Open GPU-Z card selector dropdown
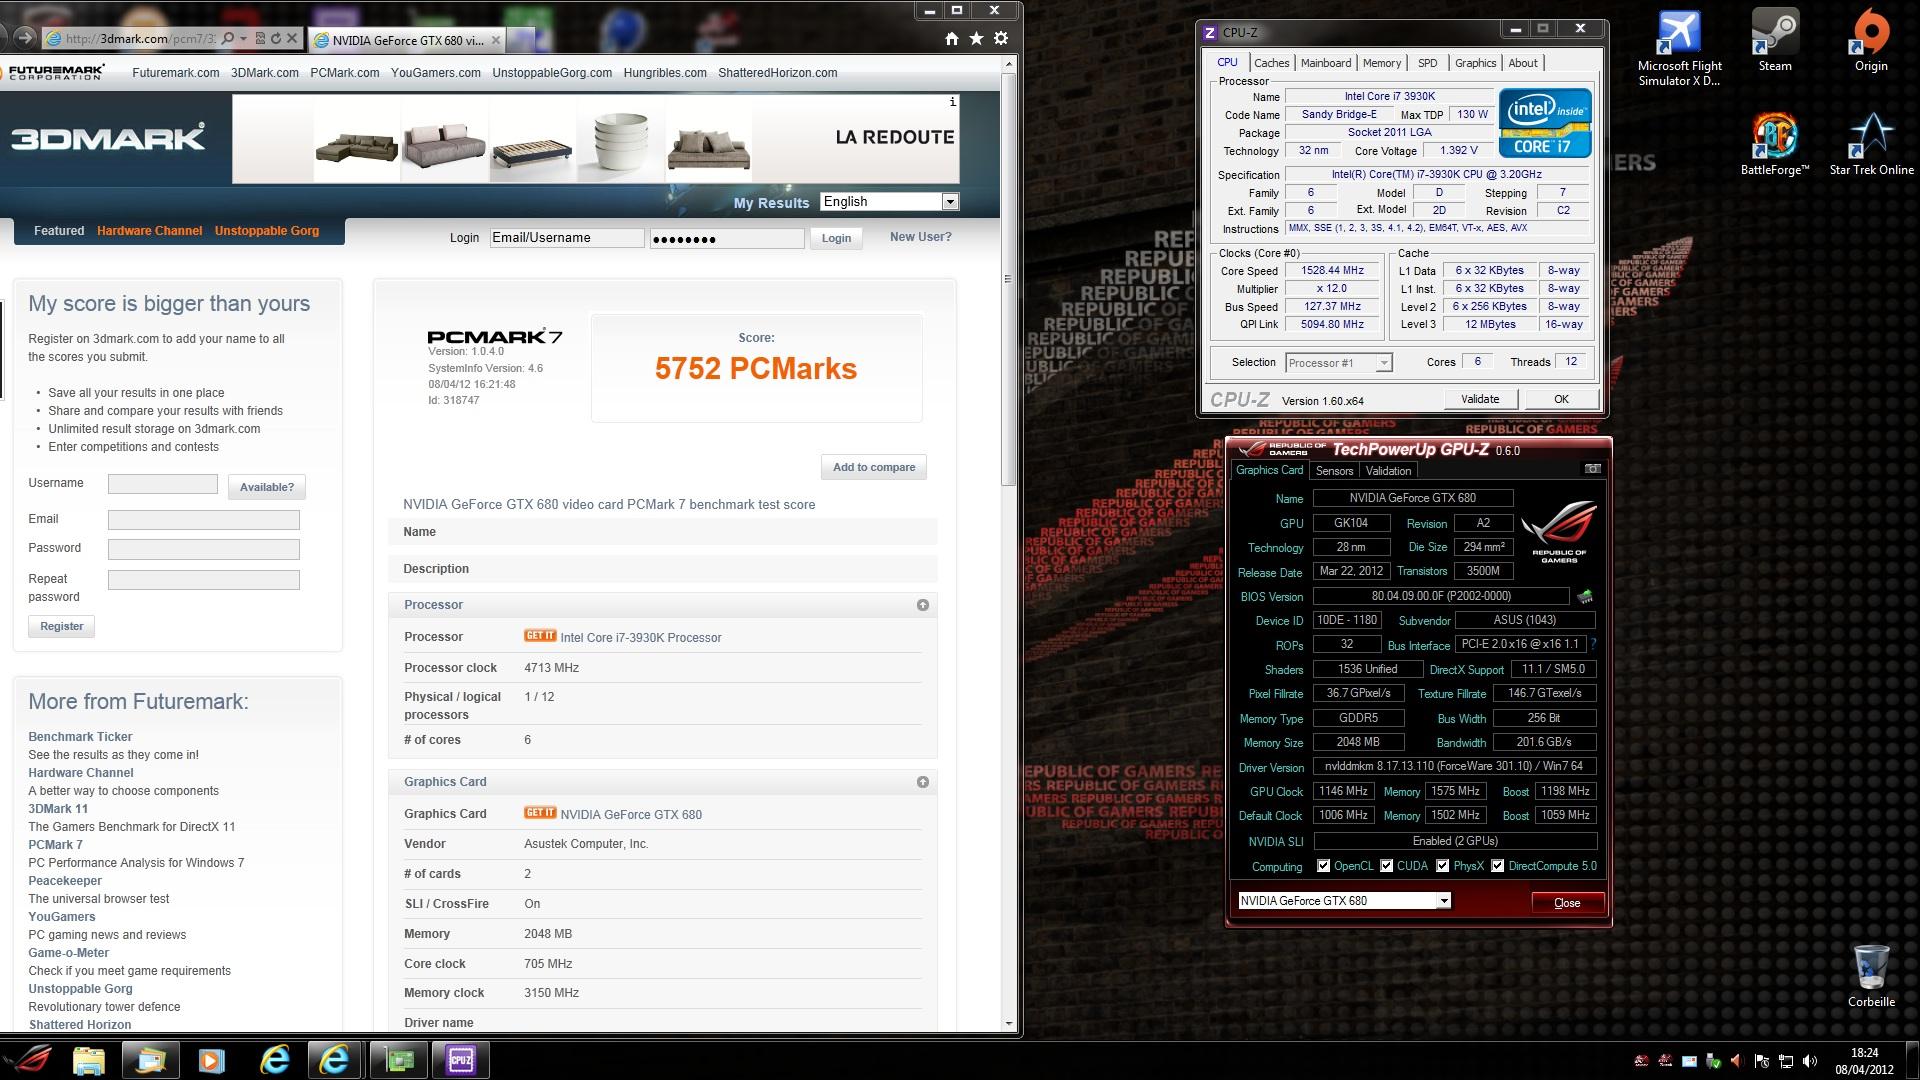 click(x=1344, y=901)
